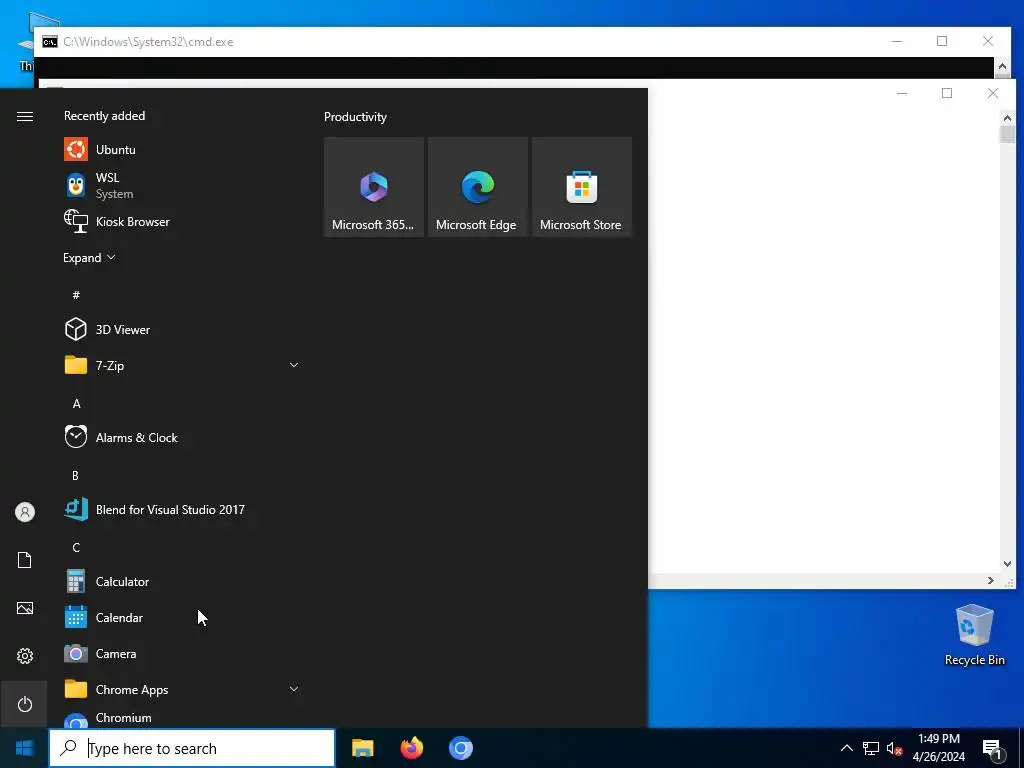1024x768 pixels.
Task: Launch the Camera app
Action: click(182, 653)
